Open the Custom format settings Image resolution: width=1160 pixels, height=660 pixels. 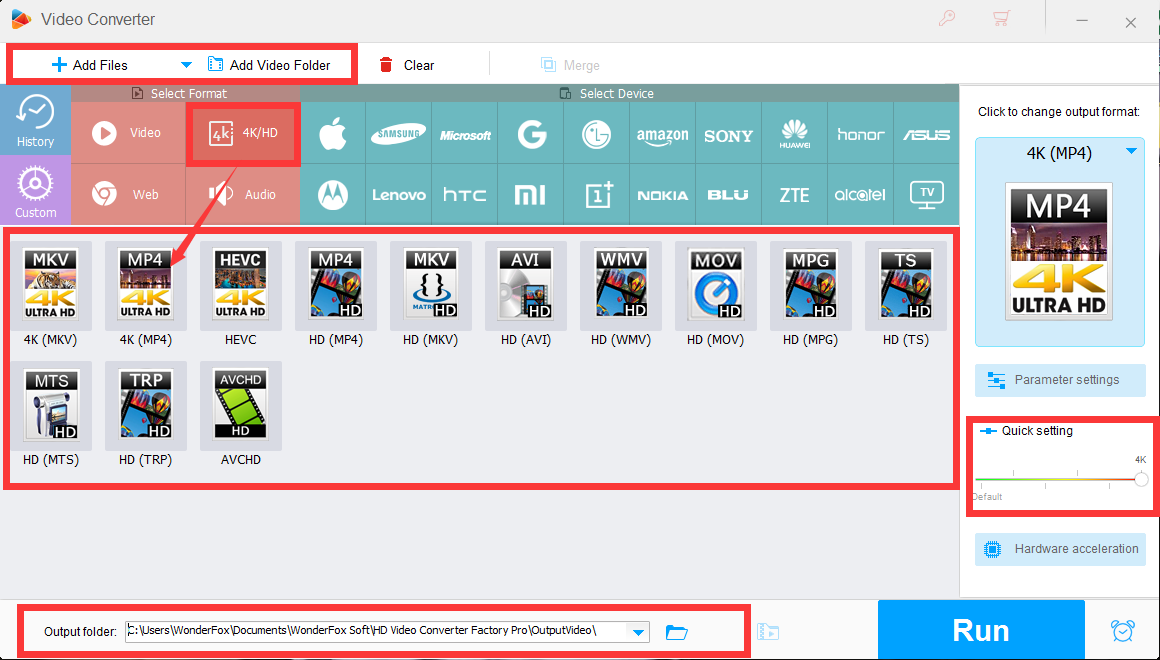[36, 190]
